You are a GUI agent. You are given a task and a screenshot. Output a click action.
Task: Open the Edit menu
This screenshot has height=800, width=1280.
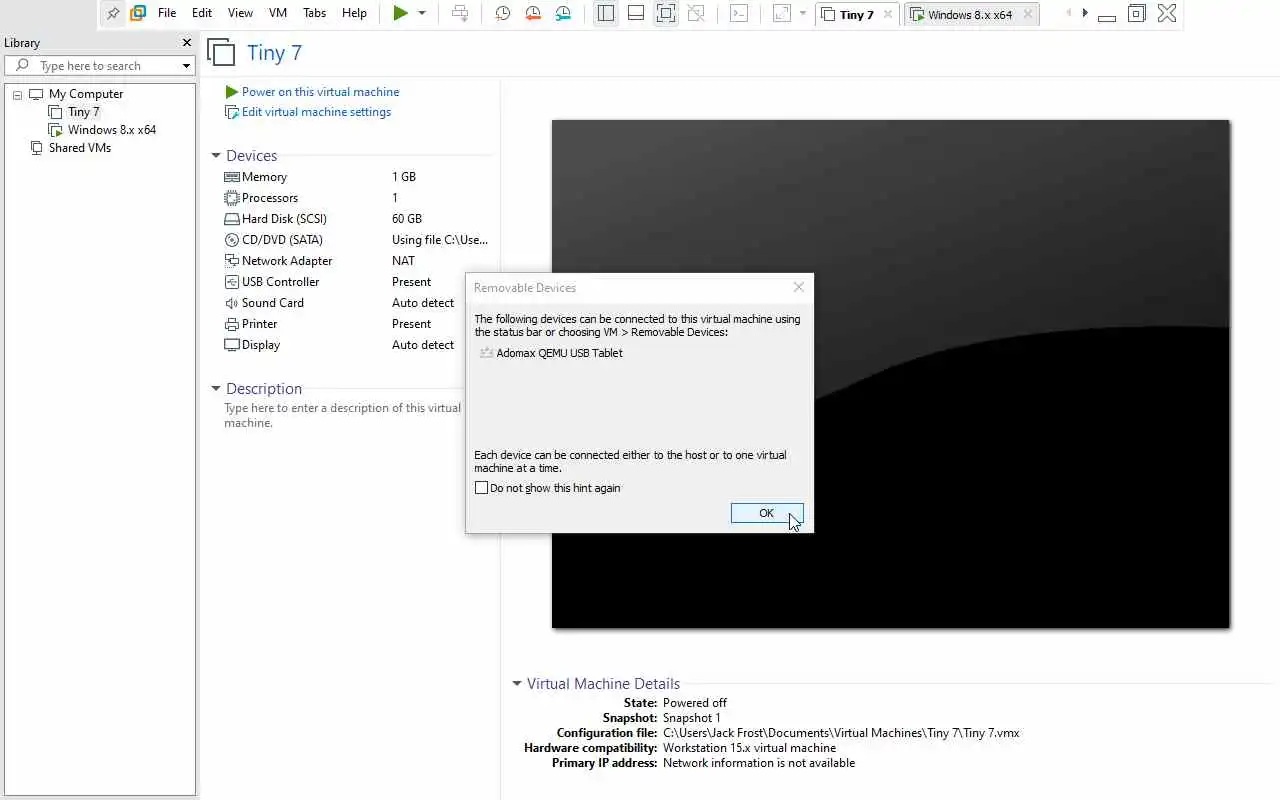202,13
